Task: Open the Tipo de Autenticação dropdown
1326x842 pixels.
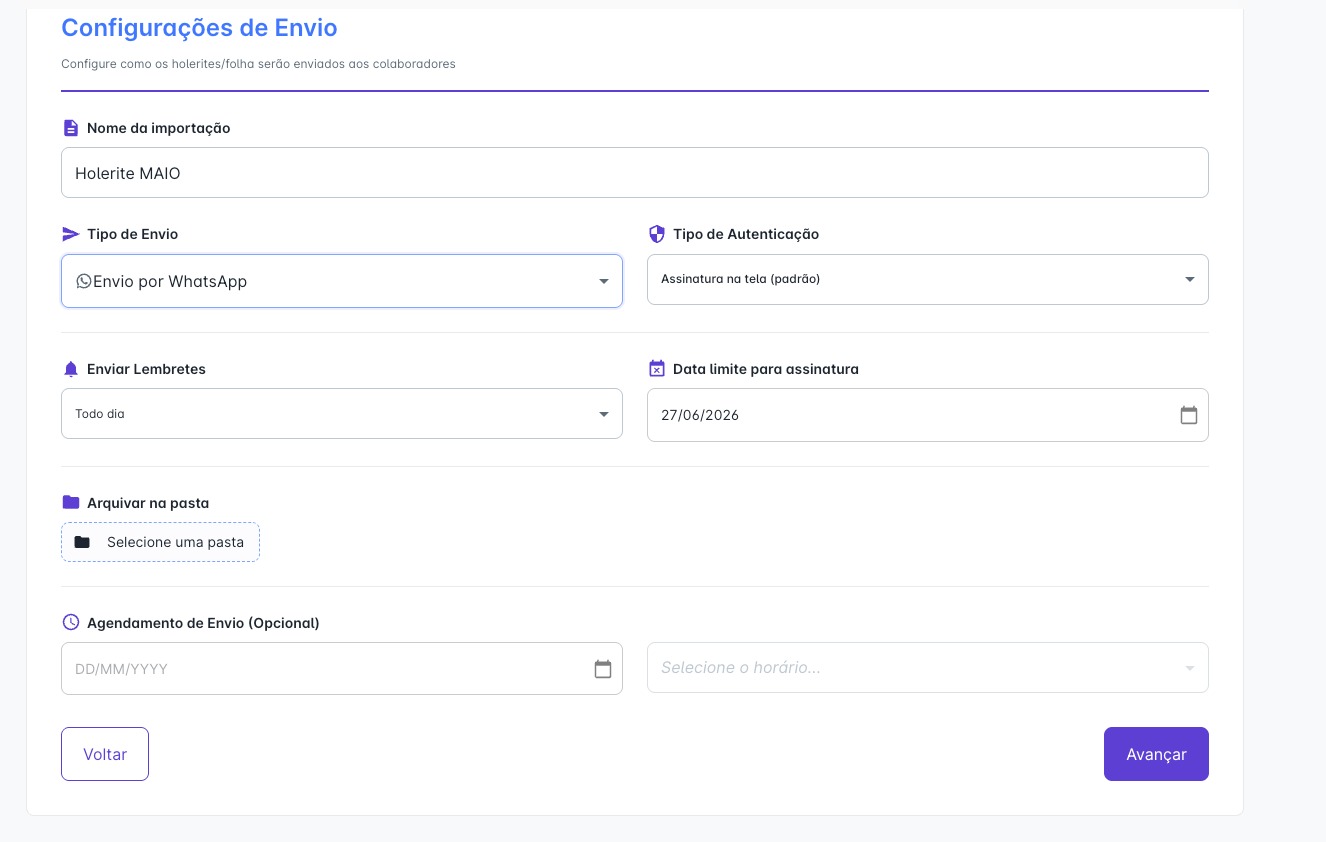Action: [928, 279]
